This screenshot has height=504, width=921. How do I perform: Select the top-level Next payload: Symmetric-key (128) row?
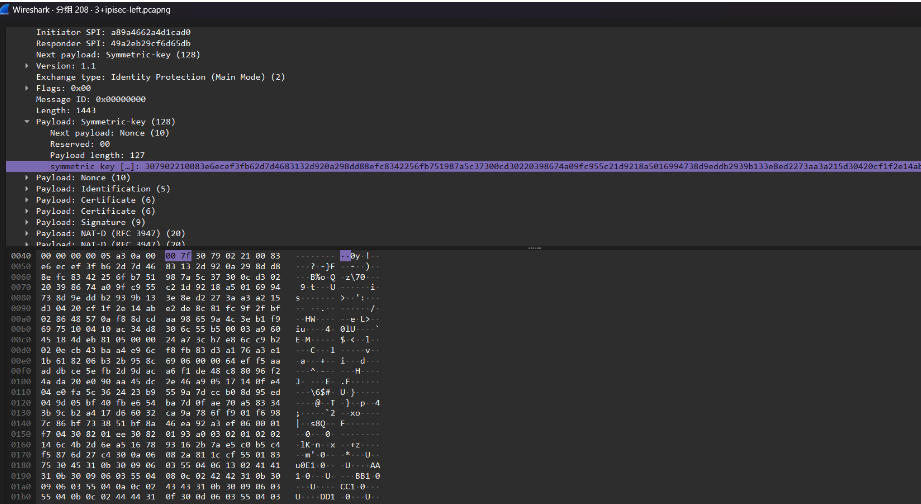(x=118, y=55)
